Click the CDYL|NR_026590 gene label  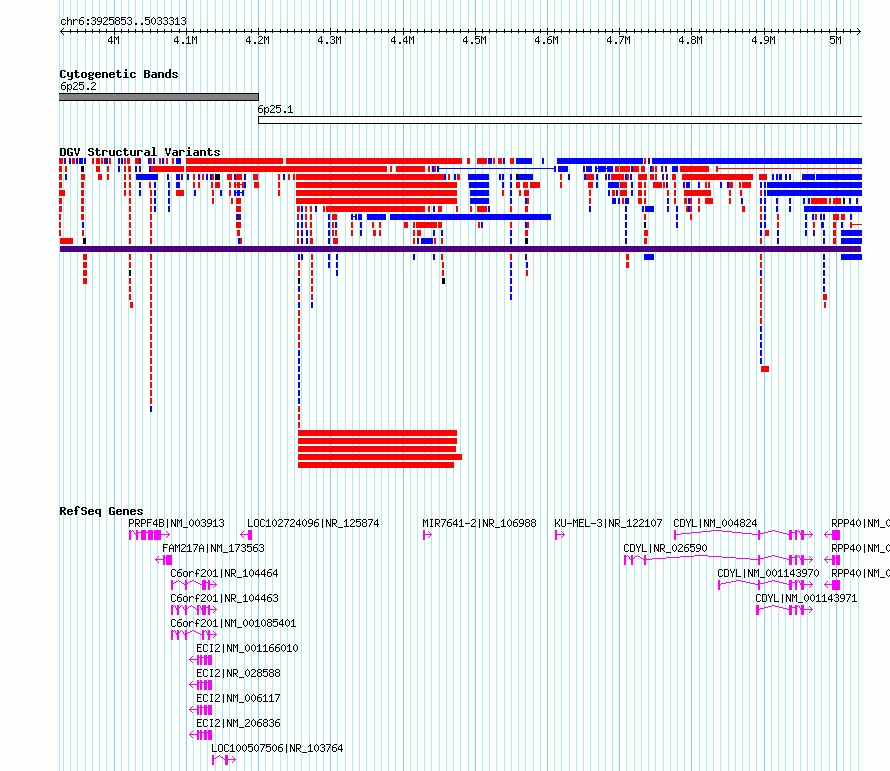665,548
